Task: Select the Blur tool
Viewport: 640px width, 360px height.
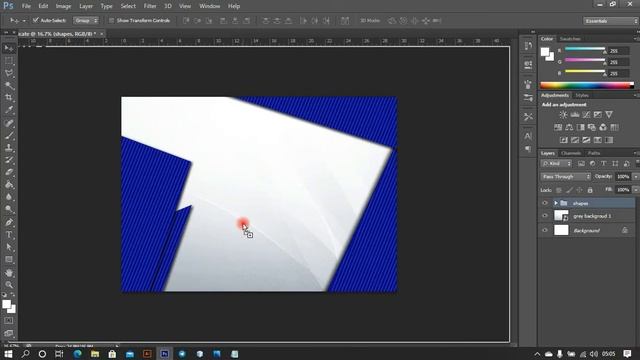Action: click(x=9, y=197)
